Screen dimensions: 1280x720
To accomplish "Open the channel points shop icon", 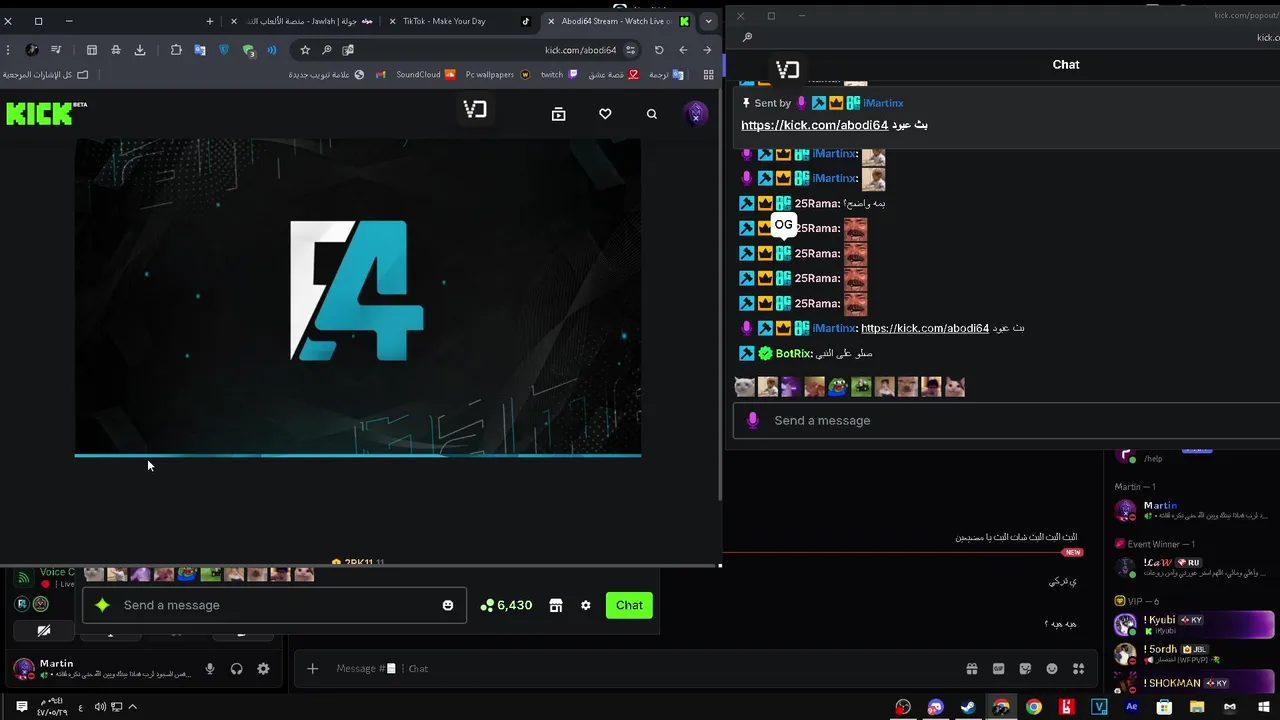I will point(556,605).
